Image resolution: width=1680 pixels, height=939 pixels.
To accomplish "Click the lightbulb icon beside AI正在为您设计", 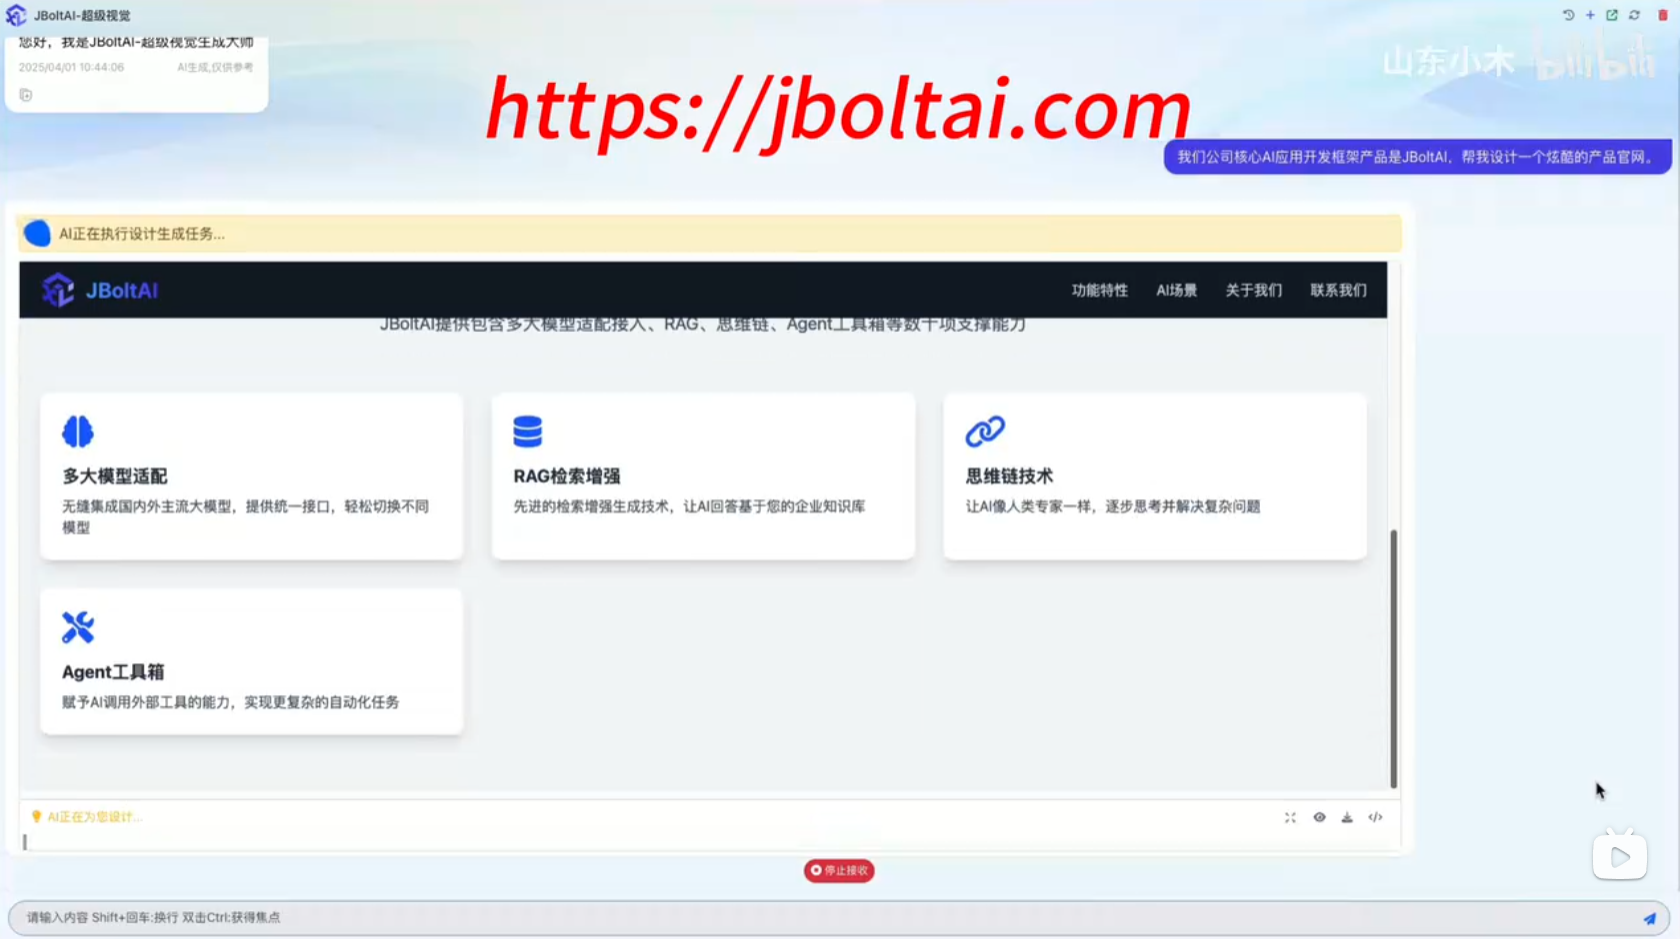I will (37, 817).
